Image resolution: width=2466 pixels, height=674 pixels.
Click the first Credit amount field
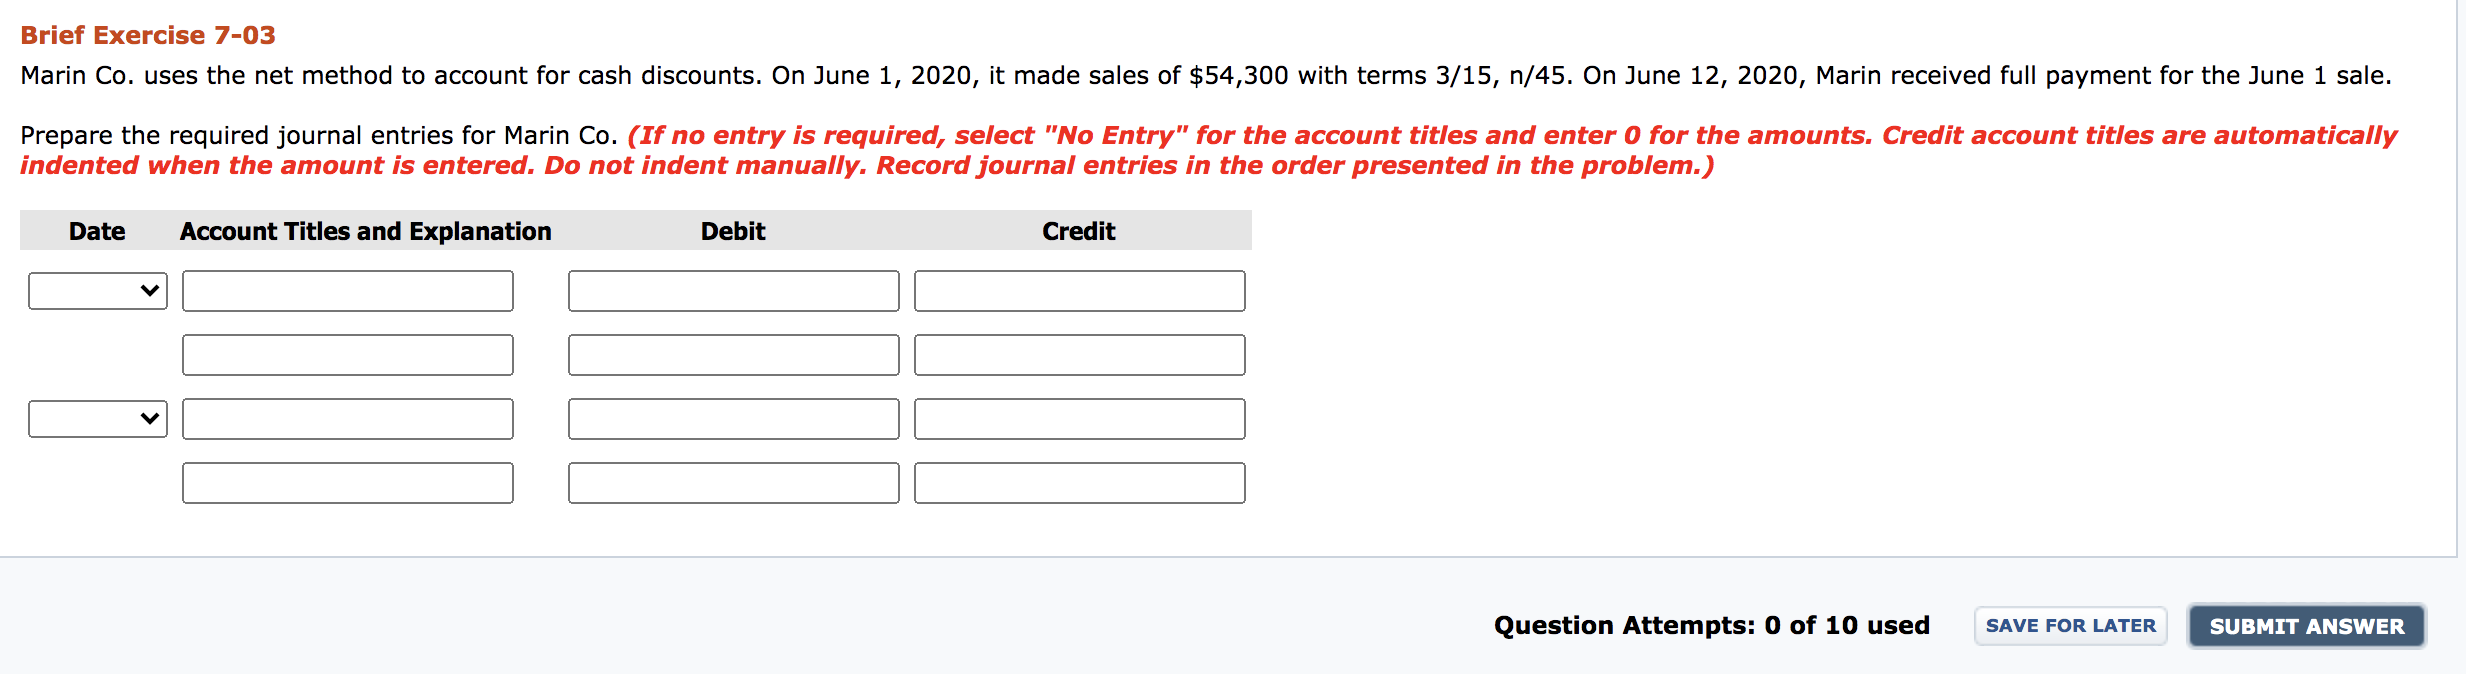click(1078, 291)
